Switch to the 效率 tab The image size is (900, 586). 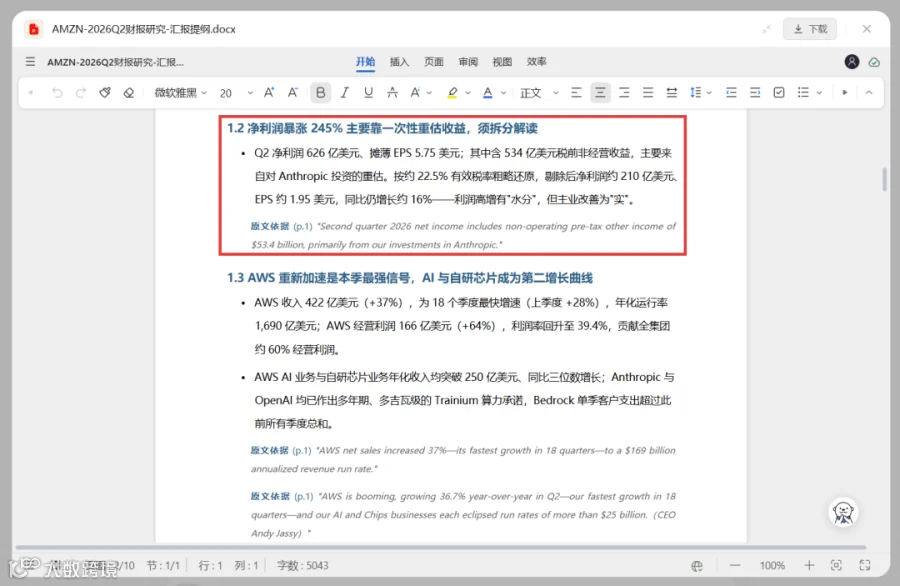tap(537, 62)
